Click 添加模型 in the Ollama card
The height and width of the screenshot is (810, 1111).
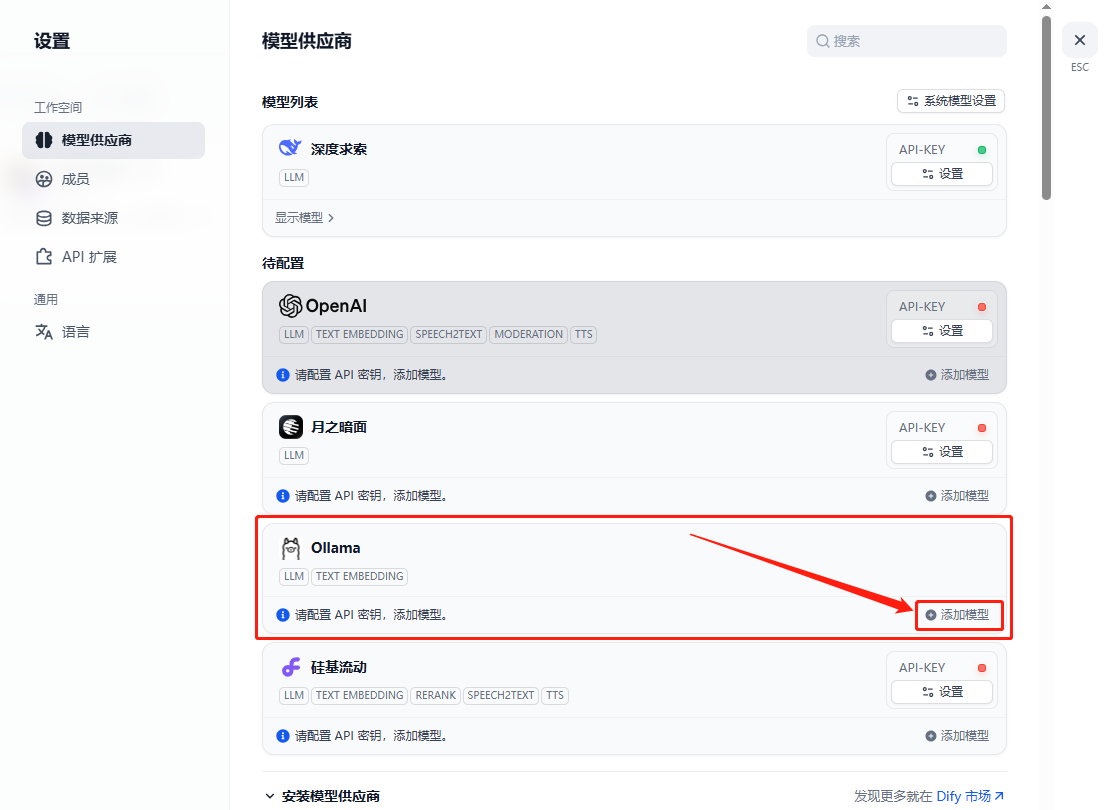click(957, 615)
